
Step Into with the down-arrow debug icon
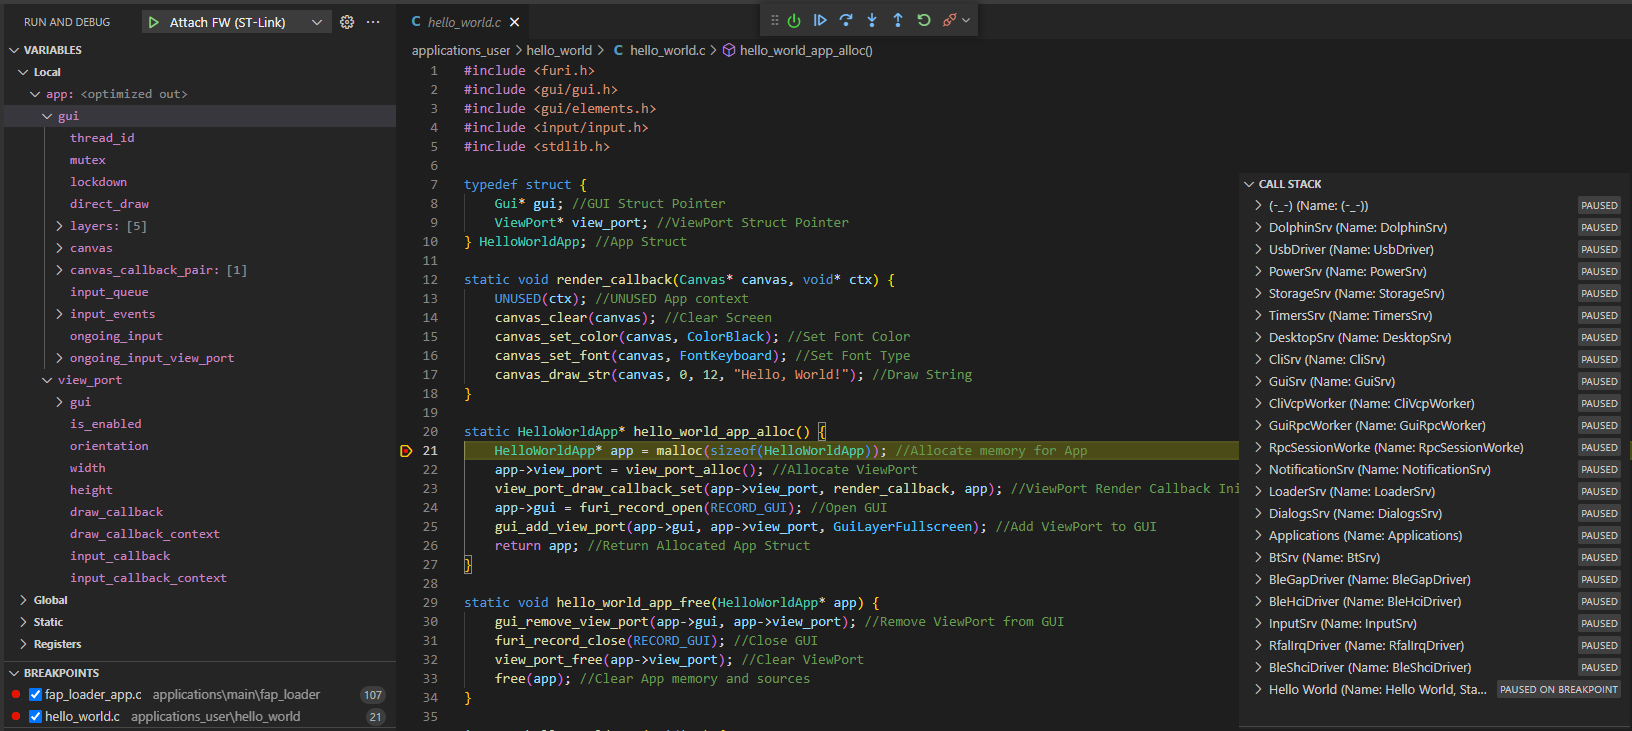(872, 20)
